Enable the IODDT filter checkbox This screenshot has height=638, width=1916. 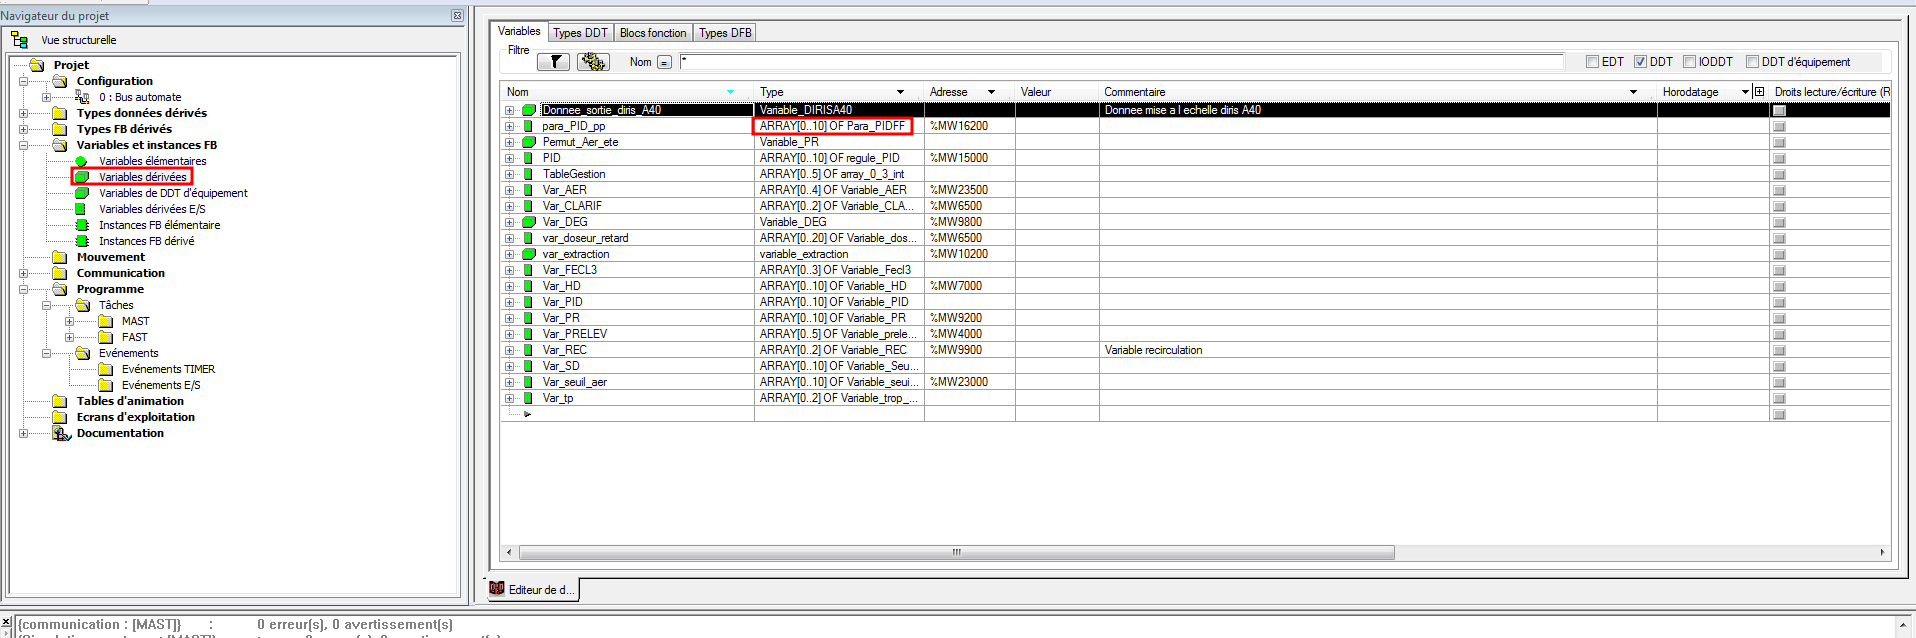tap(1689, 62)
